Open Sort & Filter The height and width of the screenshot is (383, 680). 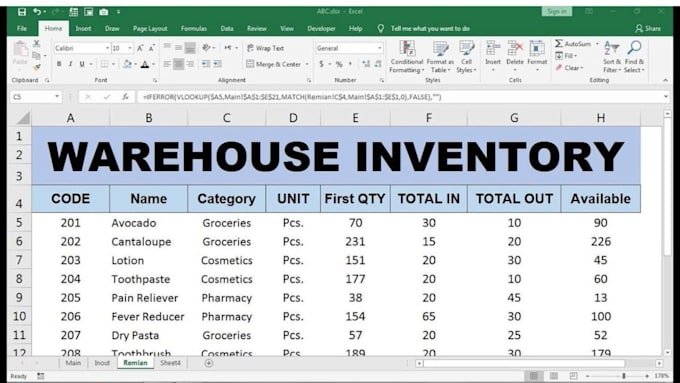(612, 57)
